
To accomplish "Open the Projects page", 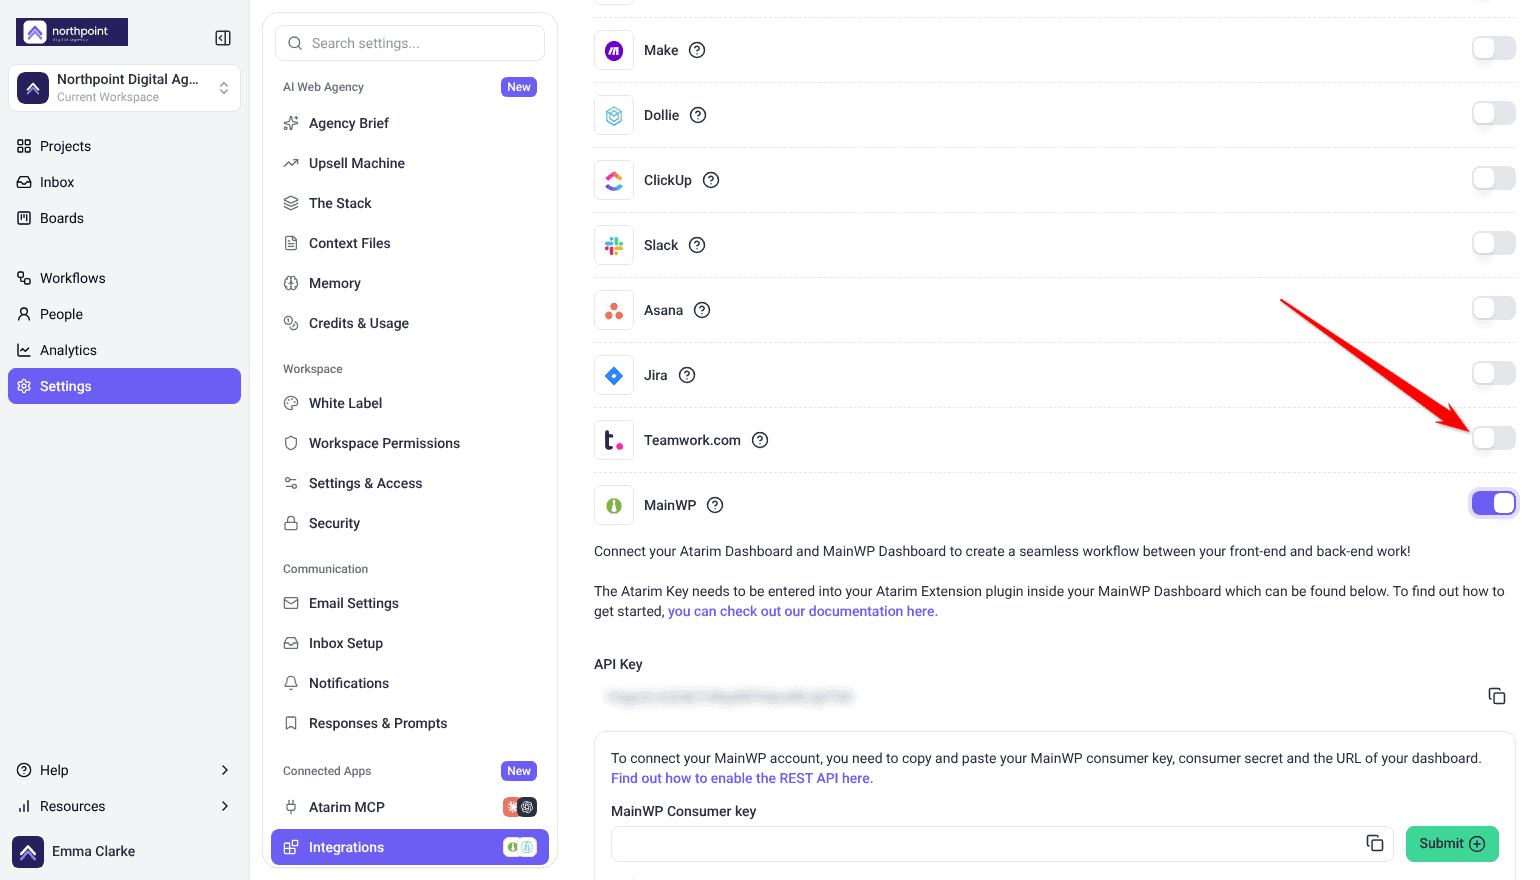I will tap(124, 146).
